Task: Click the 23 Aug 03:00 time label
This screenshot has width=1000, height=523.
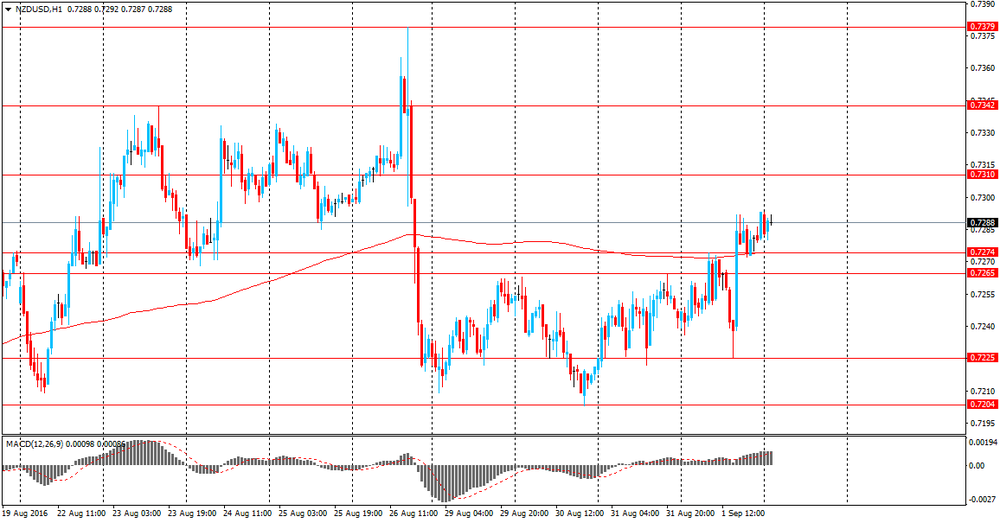Action: pyautogui.click(x=137, y=512)
